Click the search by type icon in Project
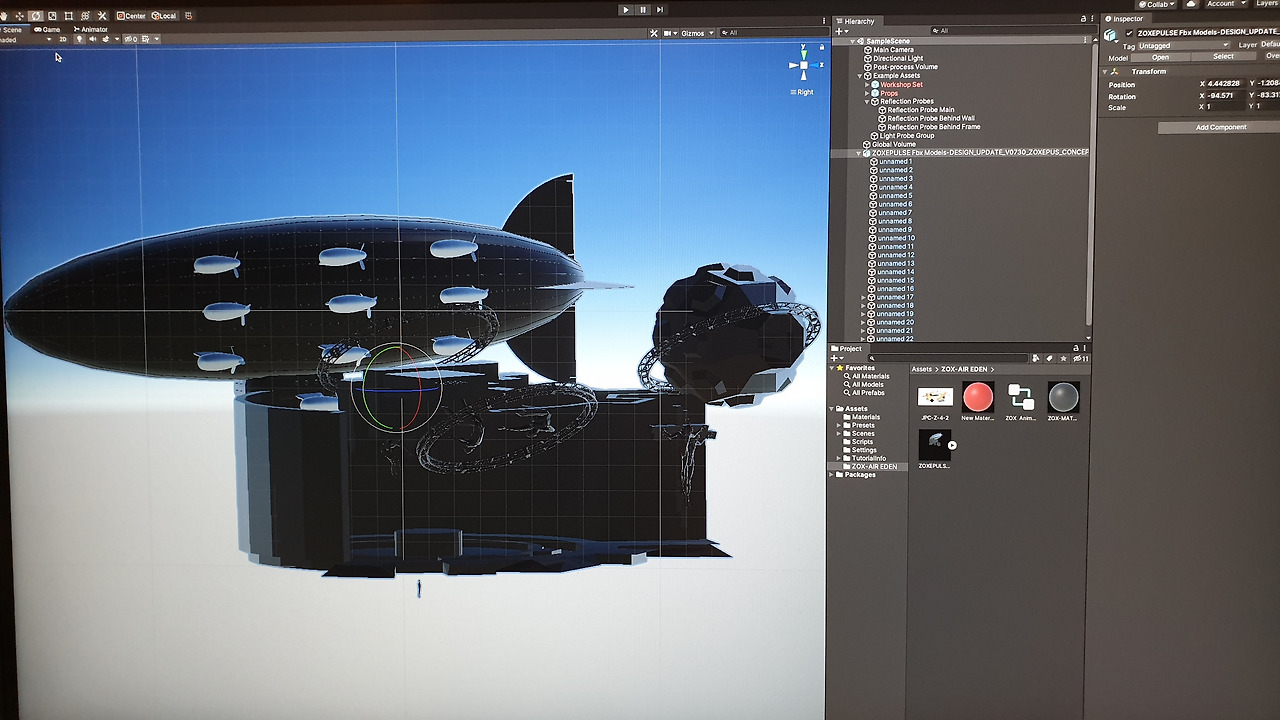 pos(1036,358)
